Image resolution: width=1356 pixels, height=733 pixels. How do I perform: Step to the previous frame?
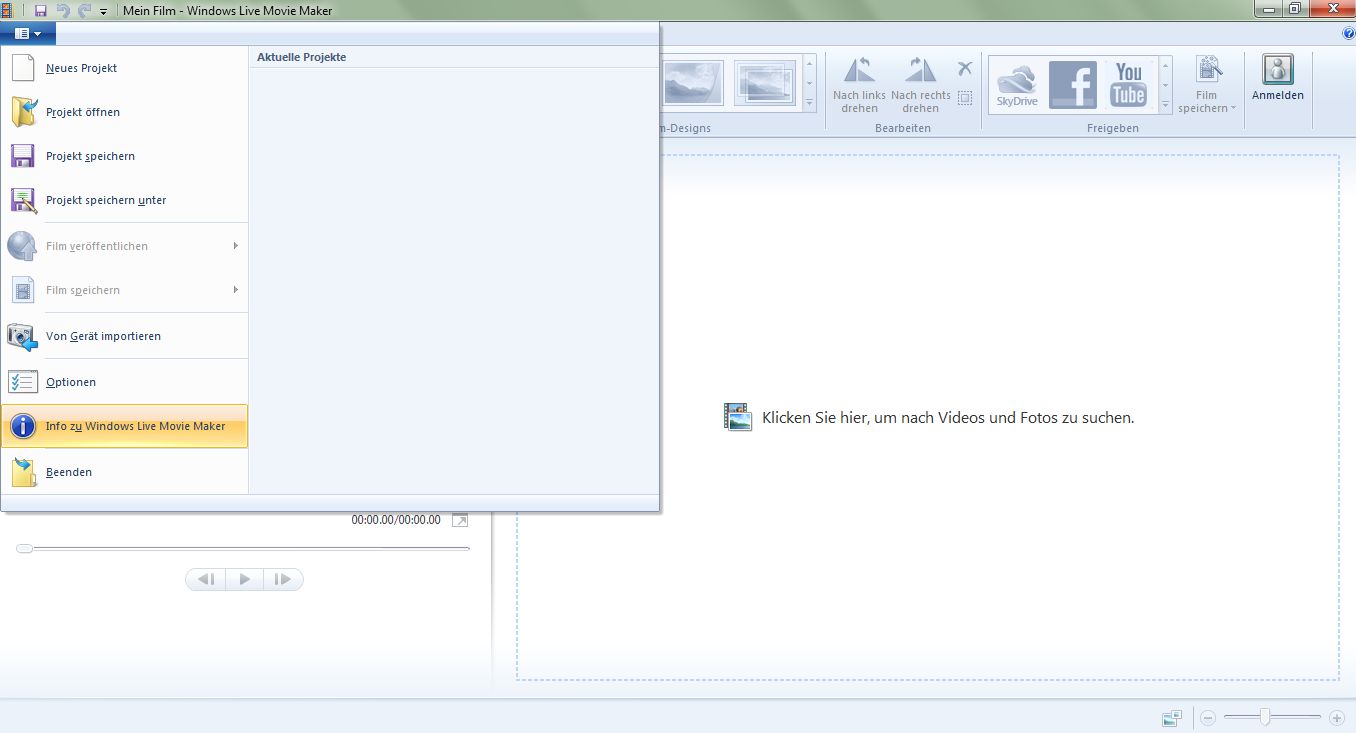coord(206,579)
